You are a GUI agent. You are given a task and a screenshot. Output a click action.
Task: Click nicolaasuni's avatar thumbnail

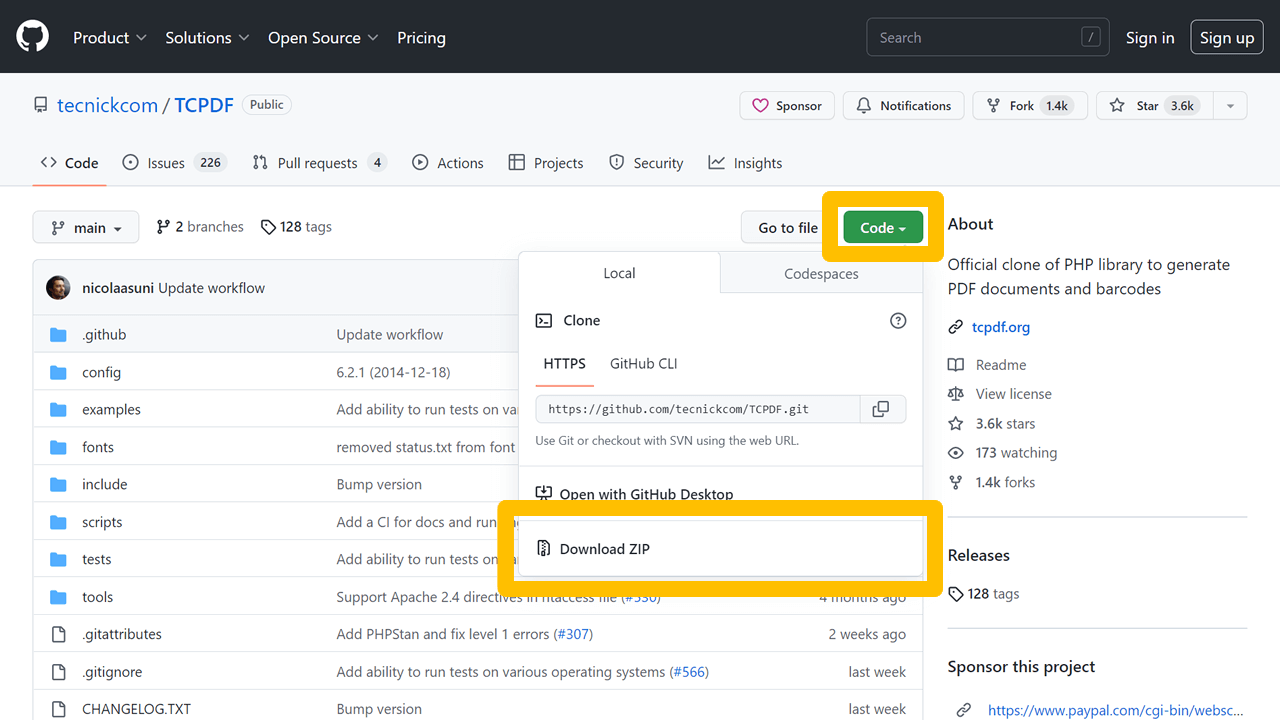[59, 288]
